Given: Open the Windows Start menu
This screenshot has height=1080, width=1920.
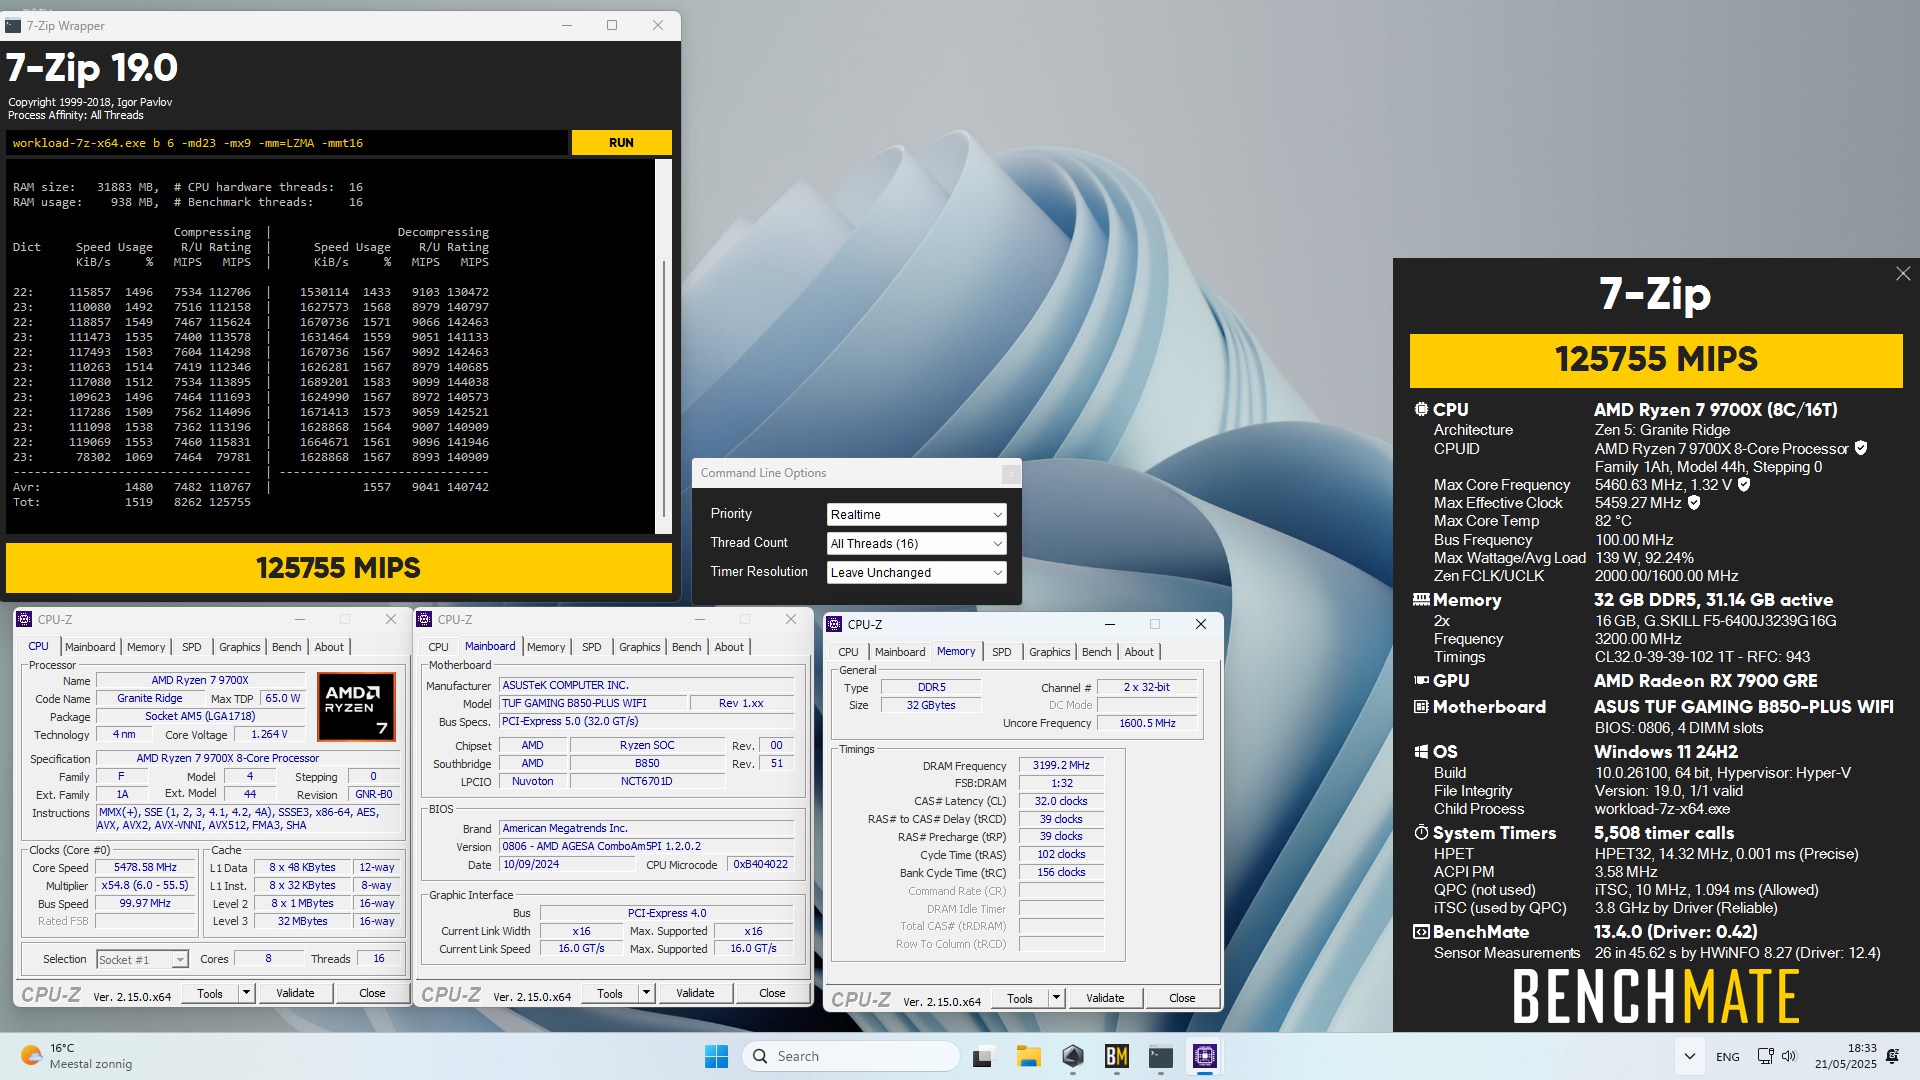Looking at the screenshot, I should 716,1056.
